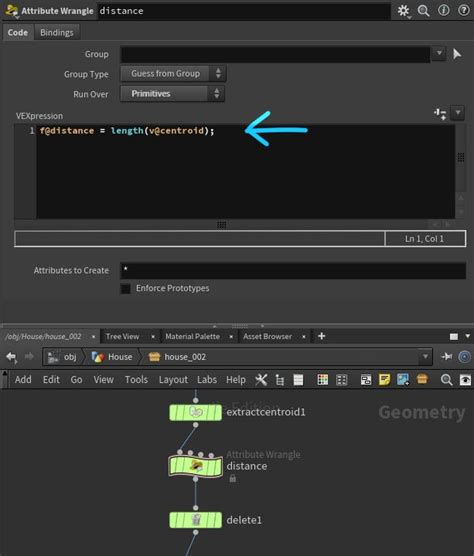Click the pane link target circle icon
Screen dimensions: 474x556
(x=464, y=356)
